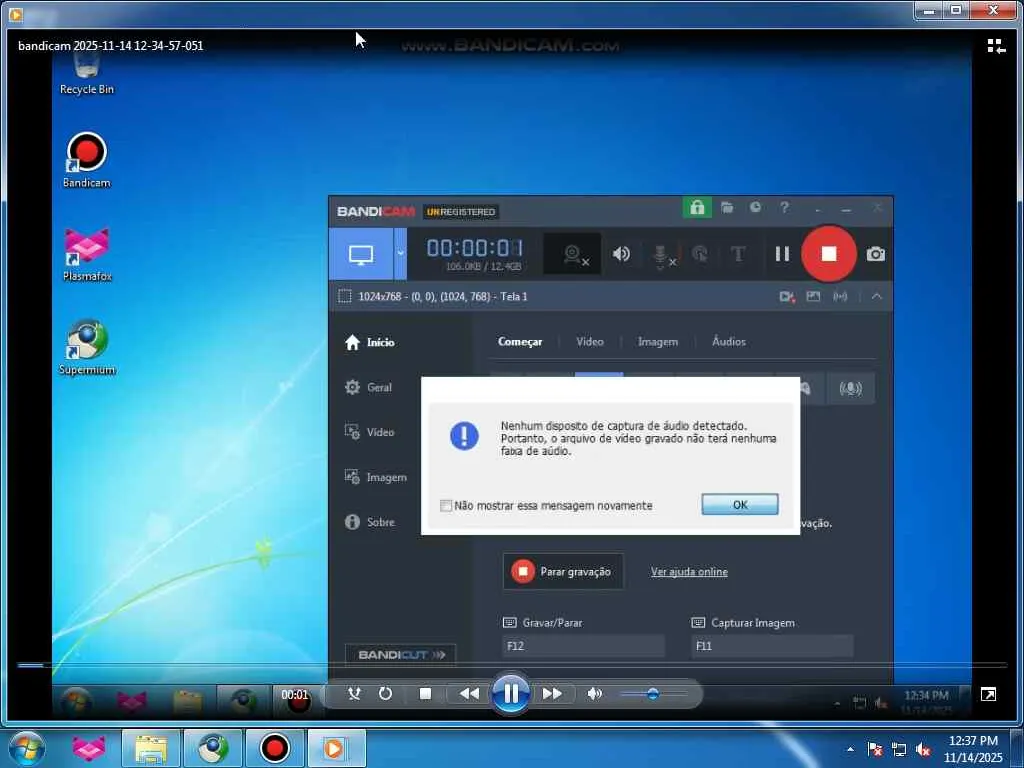Click the Bandicam camera screenshot icon
The image size is (1024, 768).
(x=876, y=253)
